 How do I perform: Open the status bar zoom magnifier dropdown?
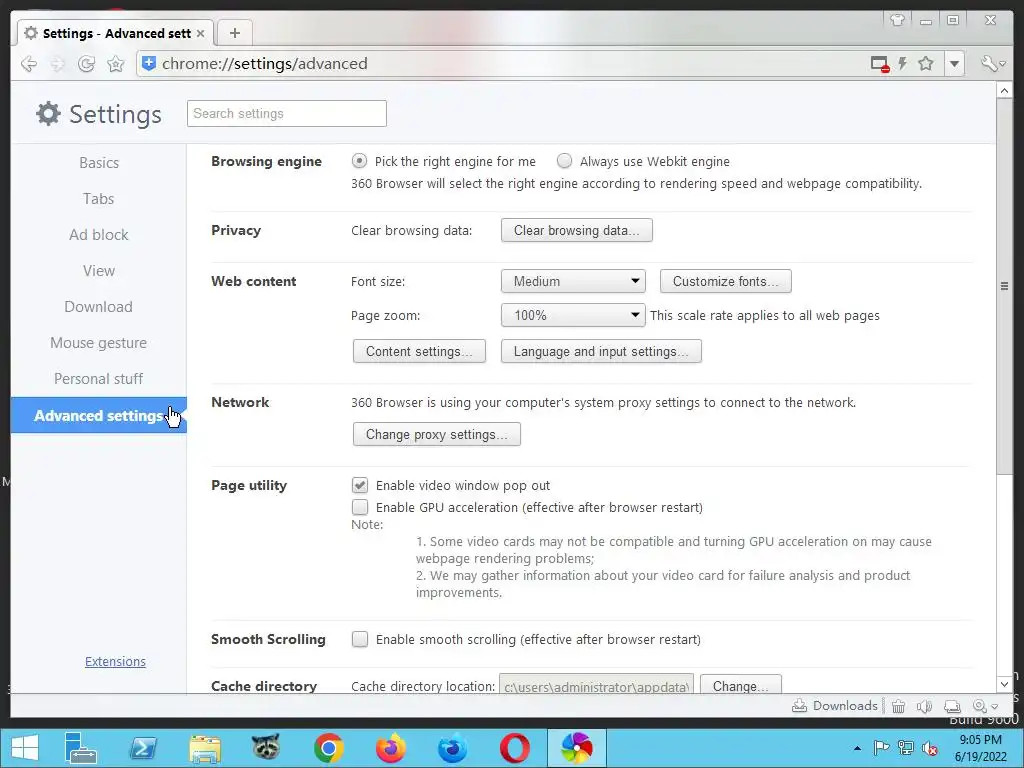[x=985, y=706]
